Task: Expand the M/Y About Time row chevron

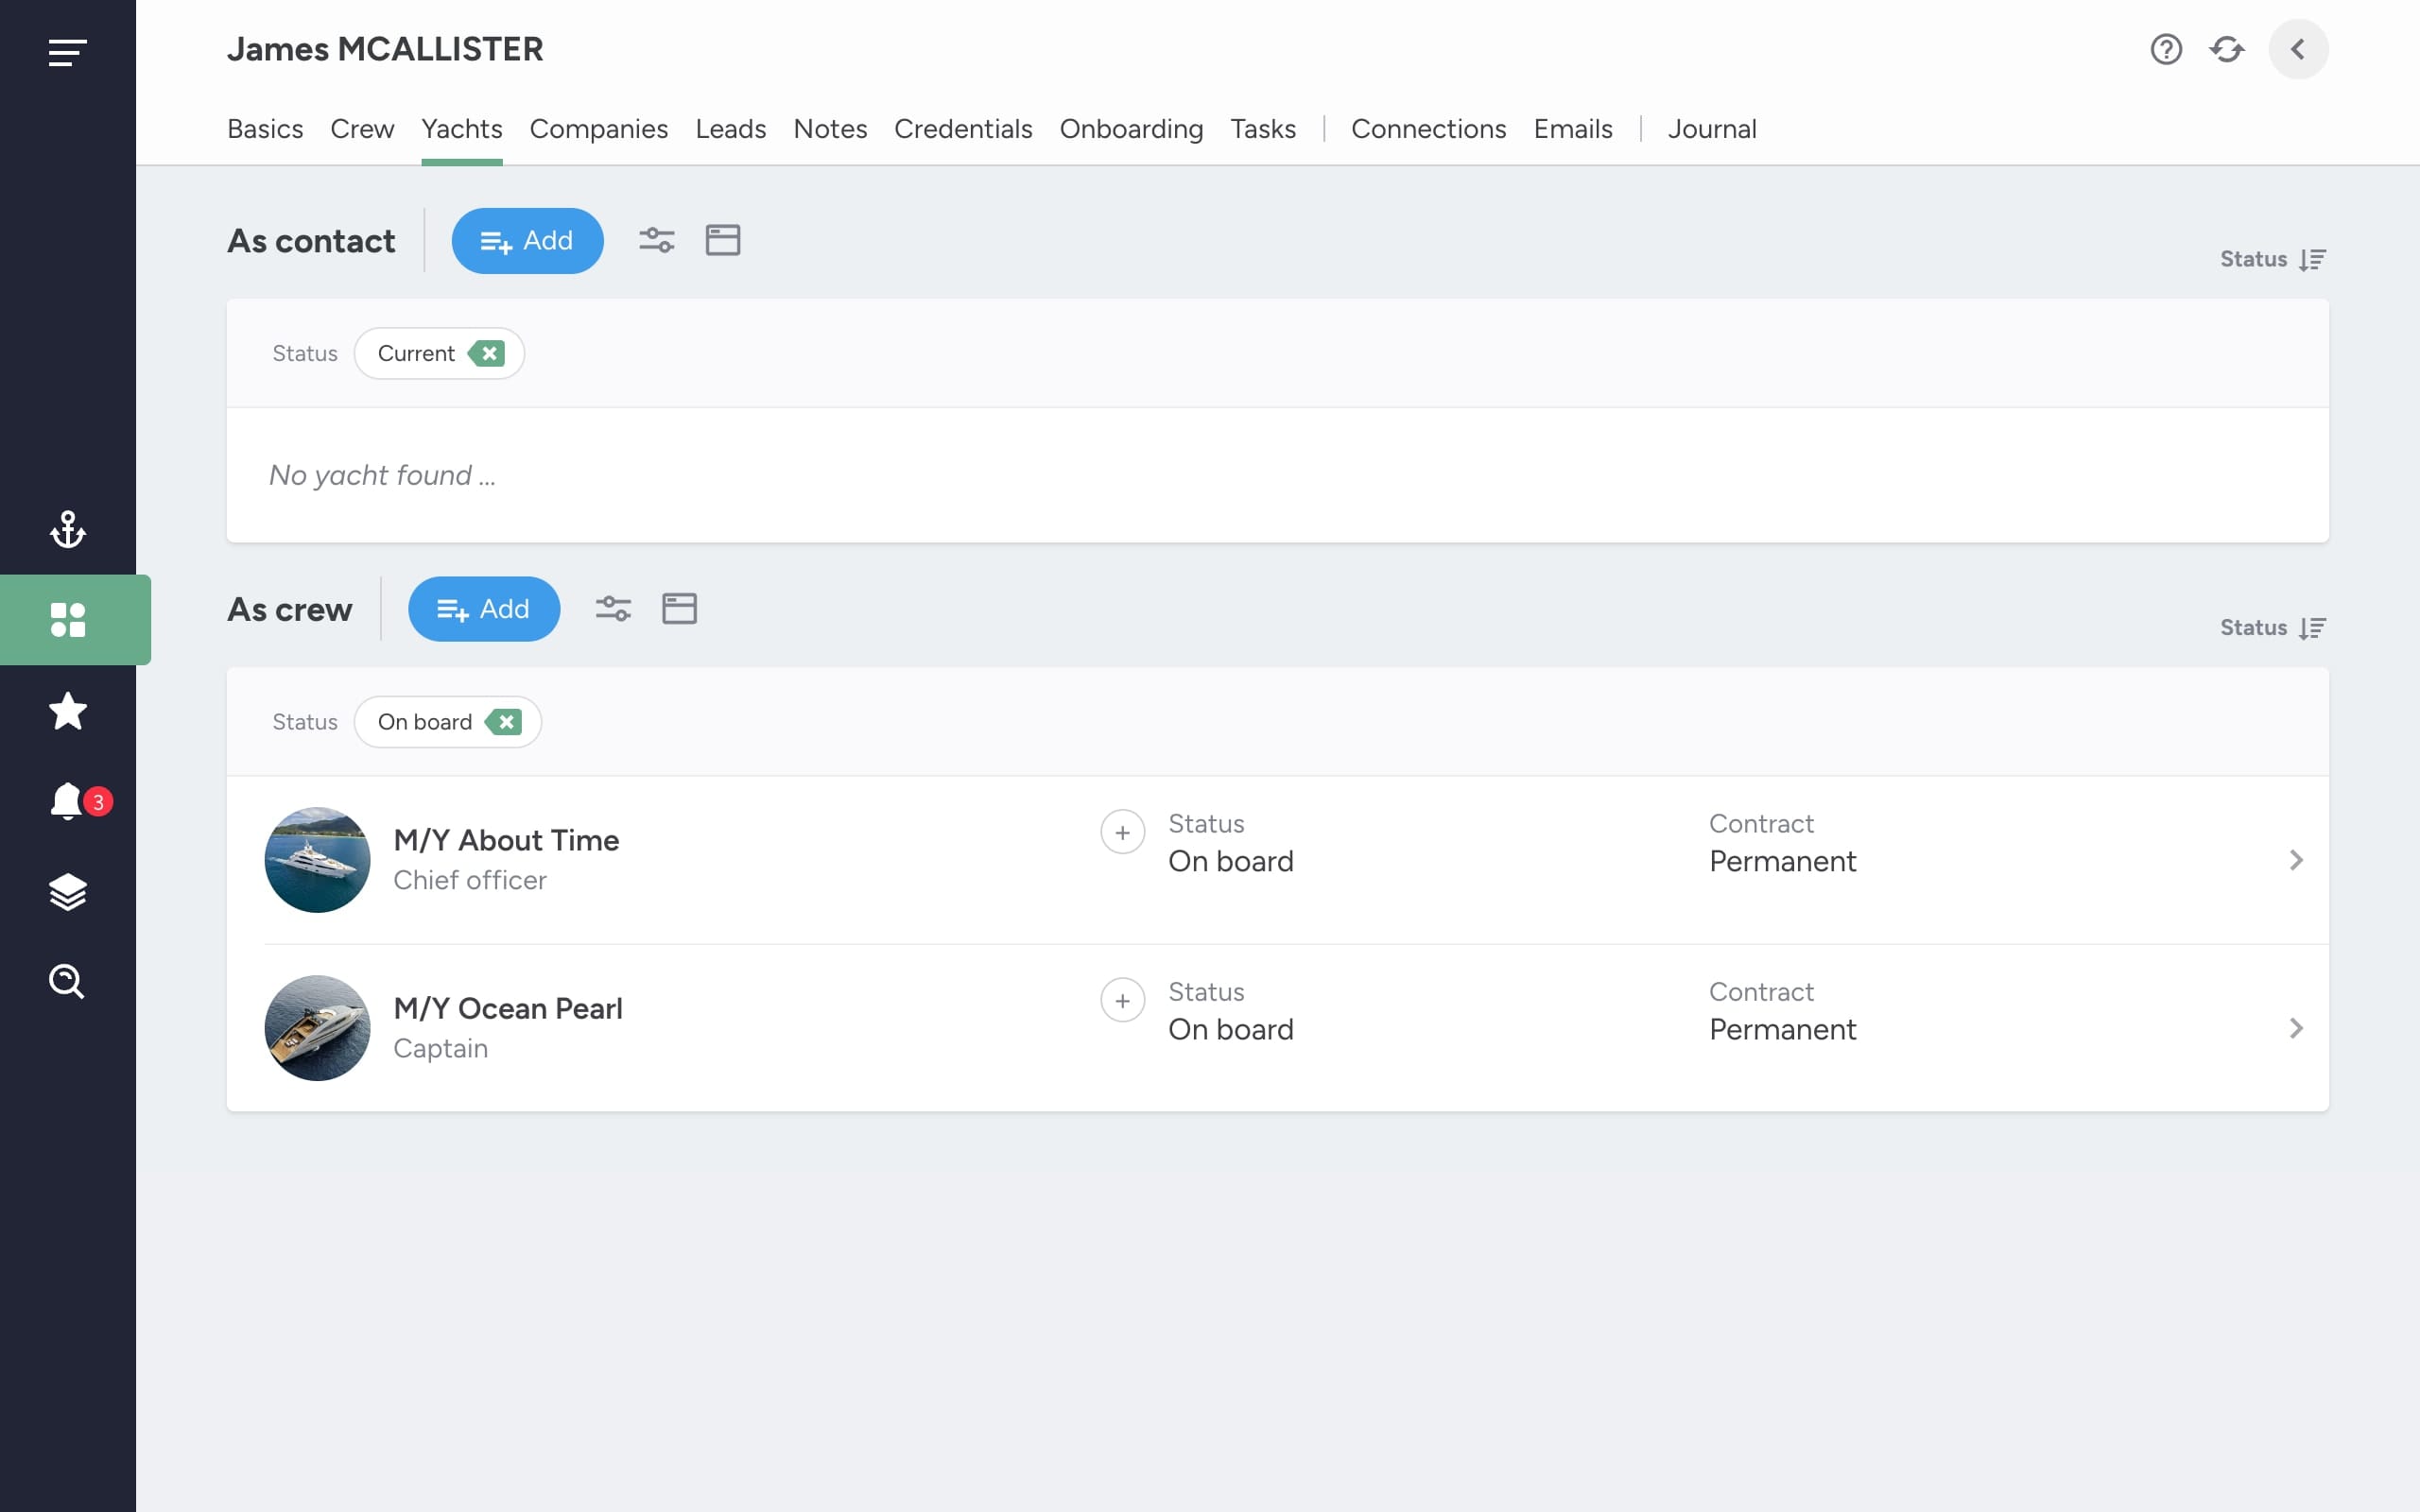Action: [2296, 860]
